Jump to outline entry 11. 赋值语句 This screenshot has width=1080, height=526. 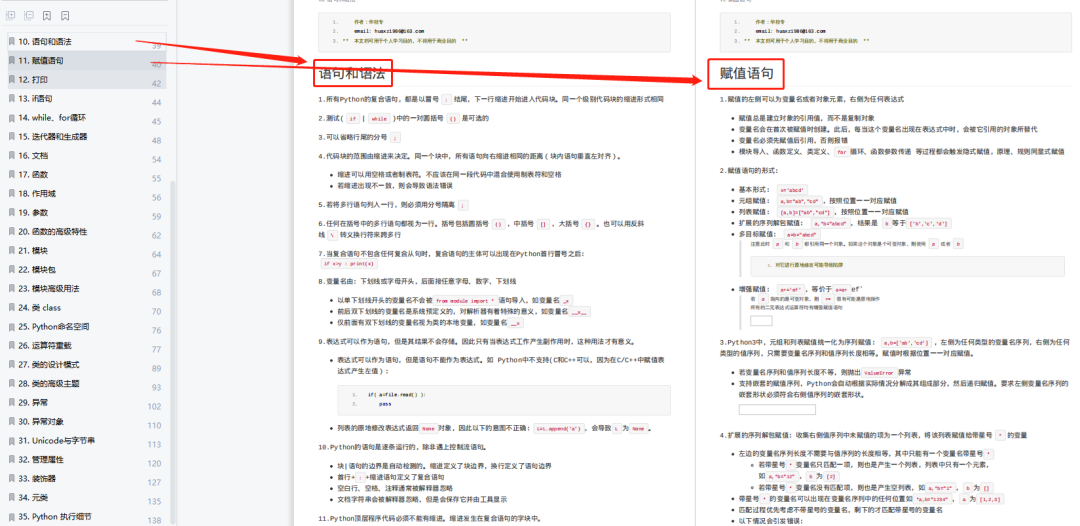coord(87,61)
